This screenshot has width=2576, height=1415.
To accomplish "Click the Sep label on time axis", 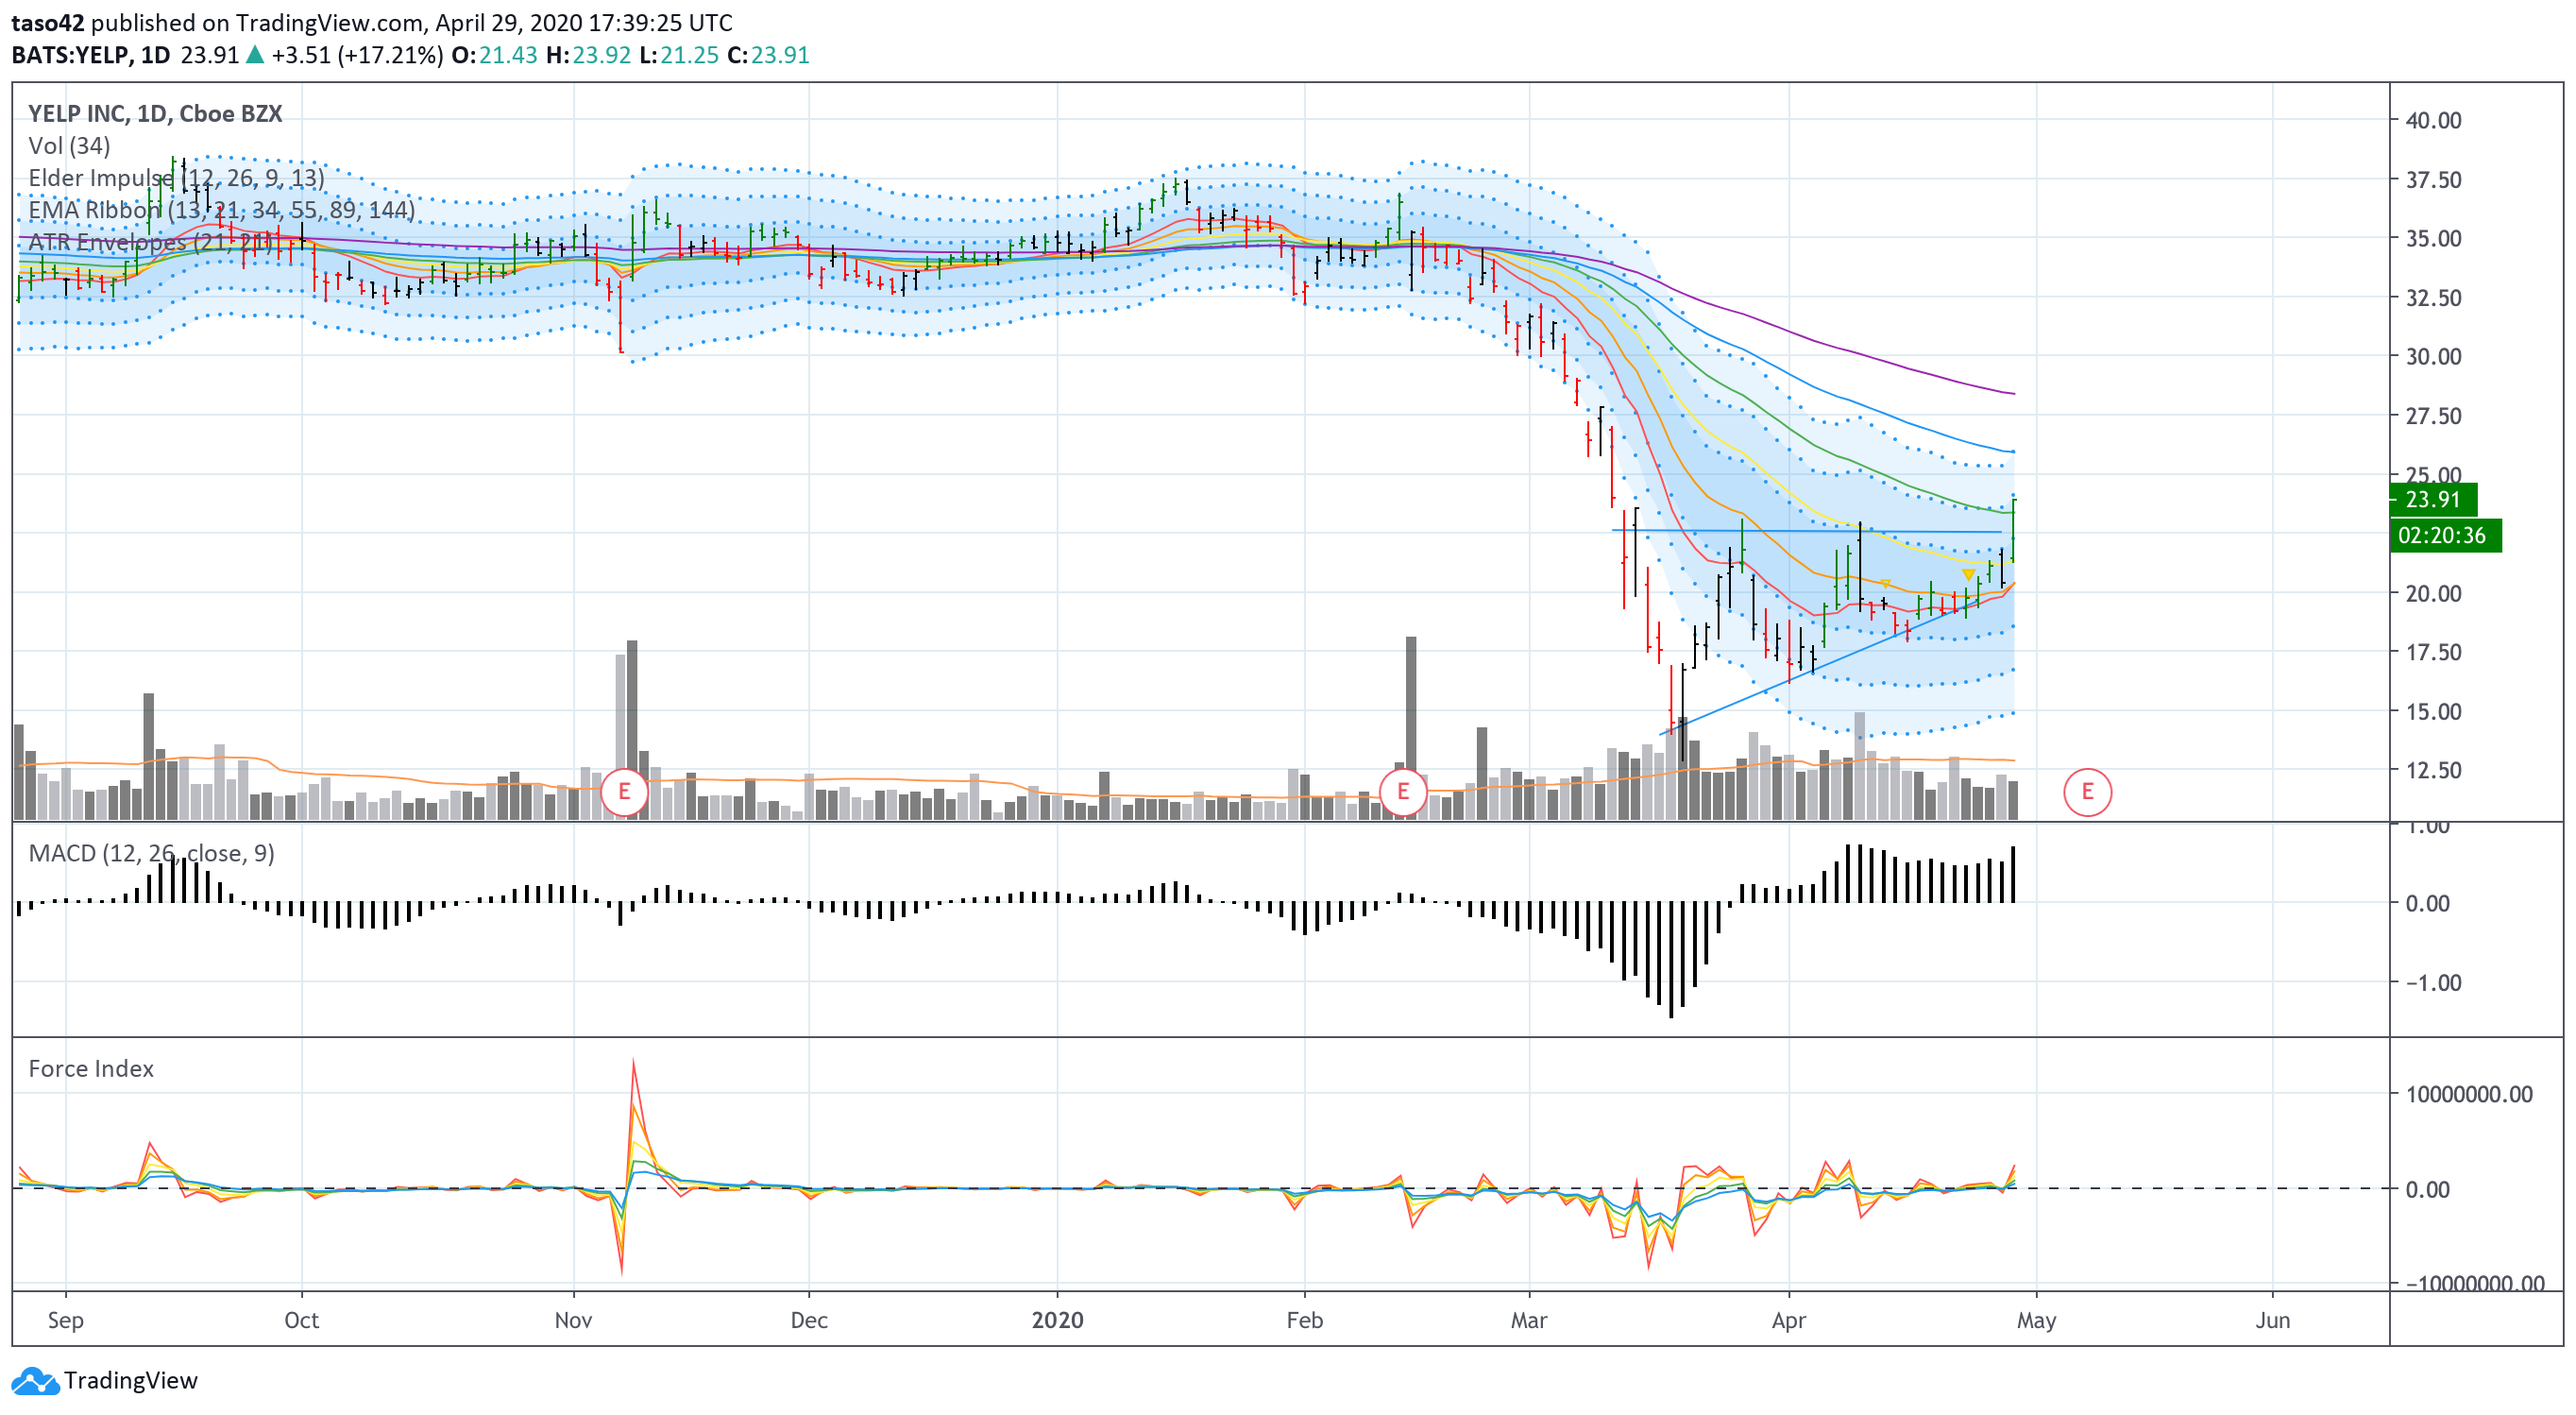I will [x=66, y=1320].
